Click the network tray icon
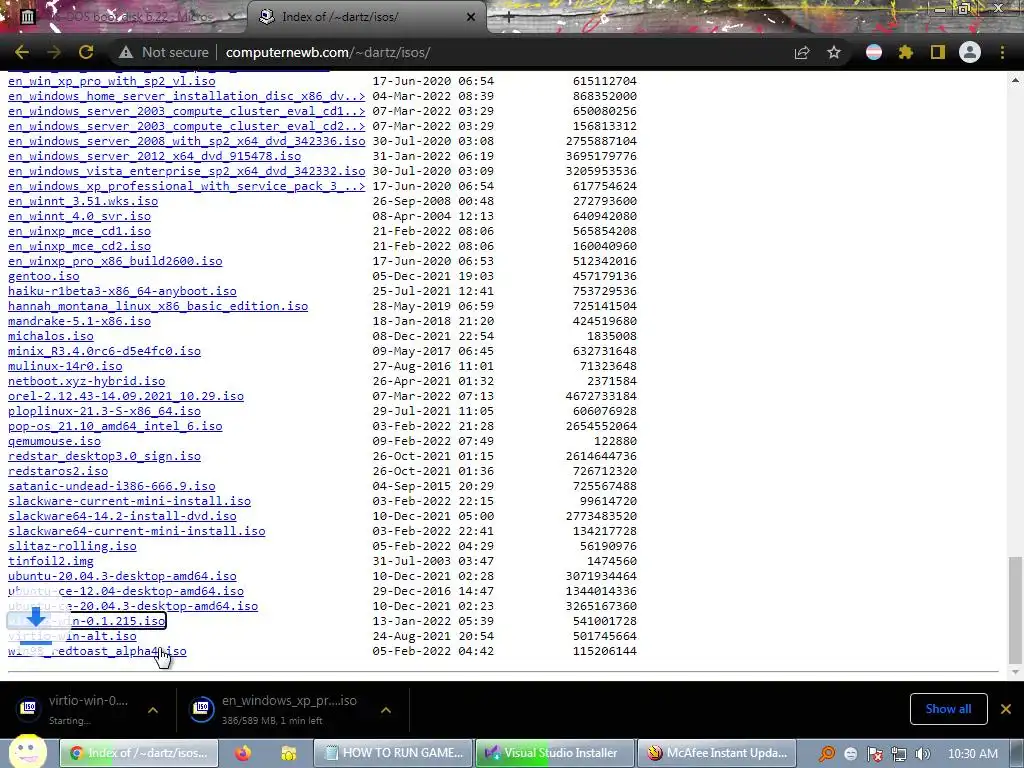 pos(899,754)
